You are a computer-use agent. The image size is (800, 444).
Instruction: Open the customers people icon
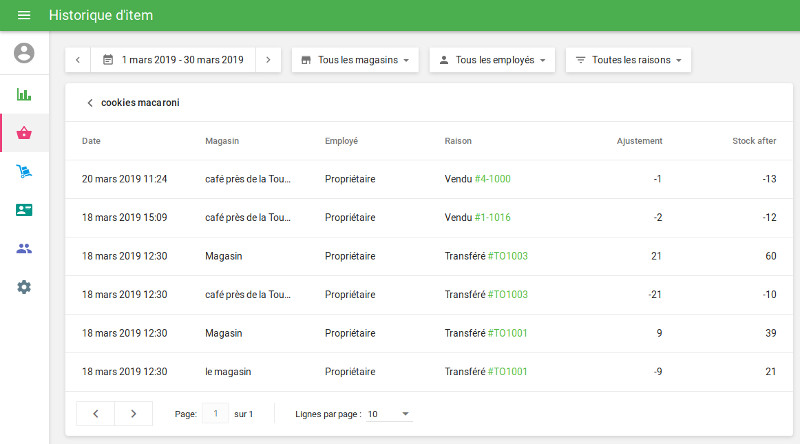[x=24, y=248]
